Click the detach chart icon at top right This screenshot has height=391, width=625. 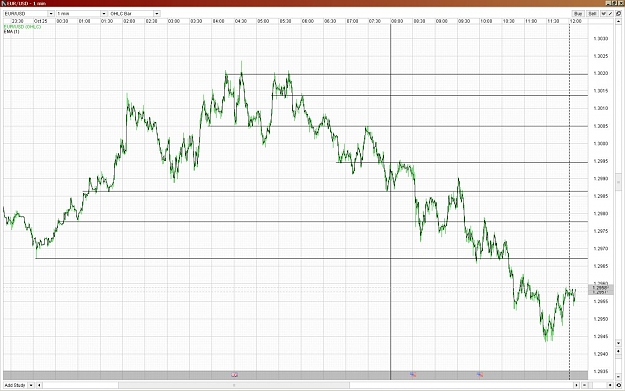click(619, 14)
